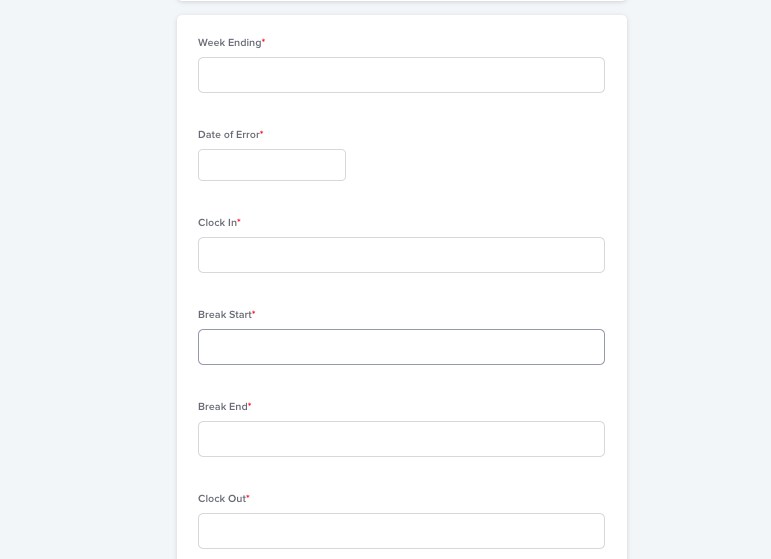Click the empty page background left of form

pos(85,280)
